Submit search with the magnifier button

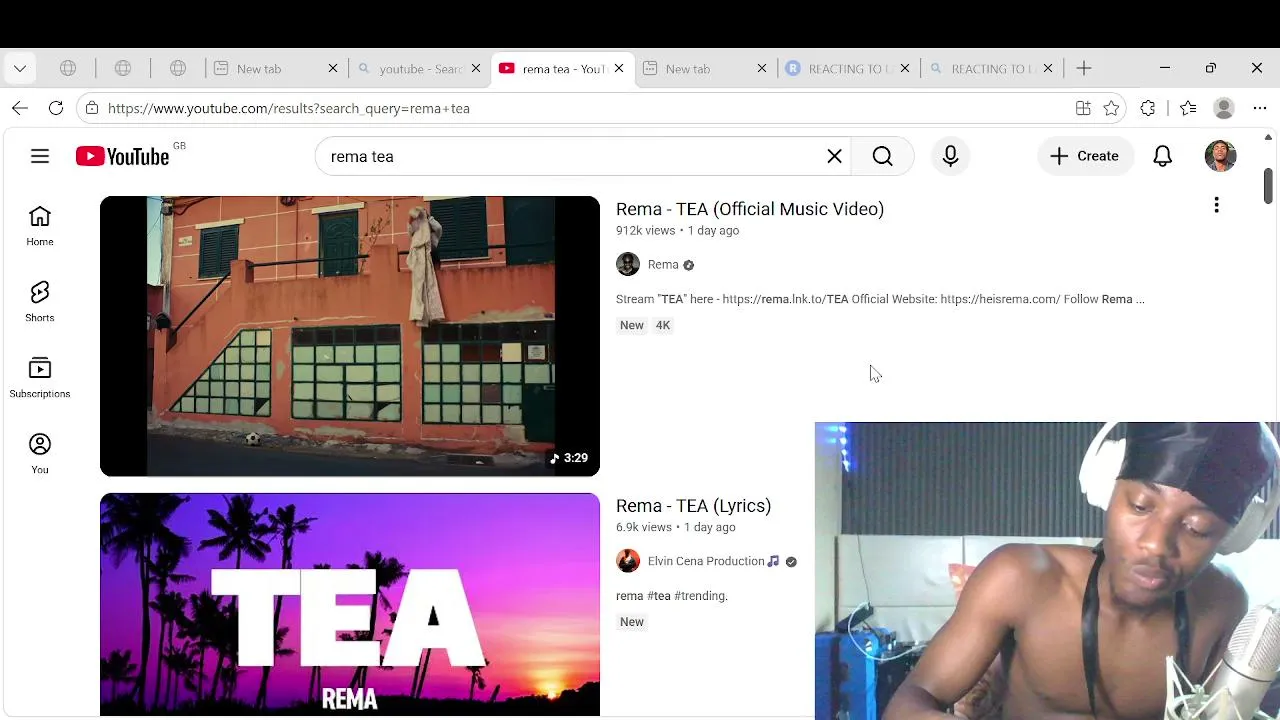click(882, 156)
